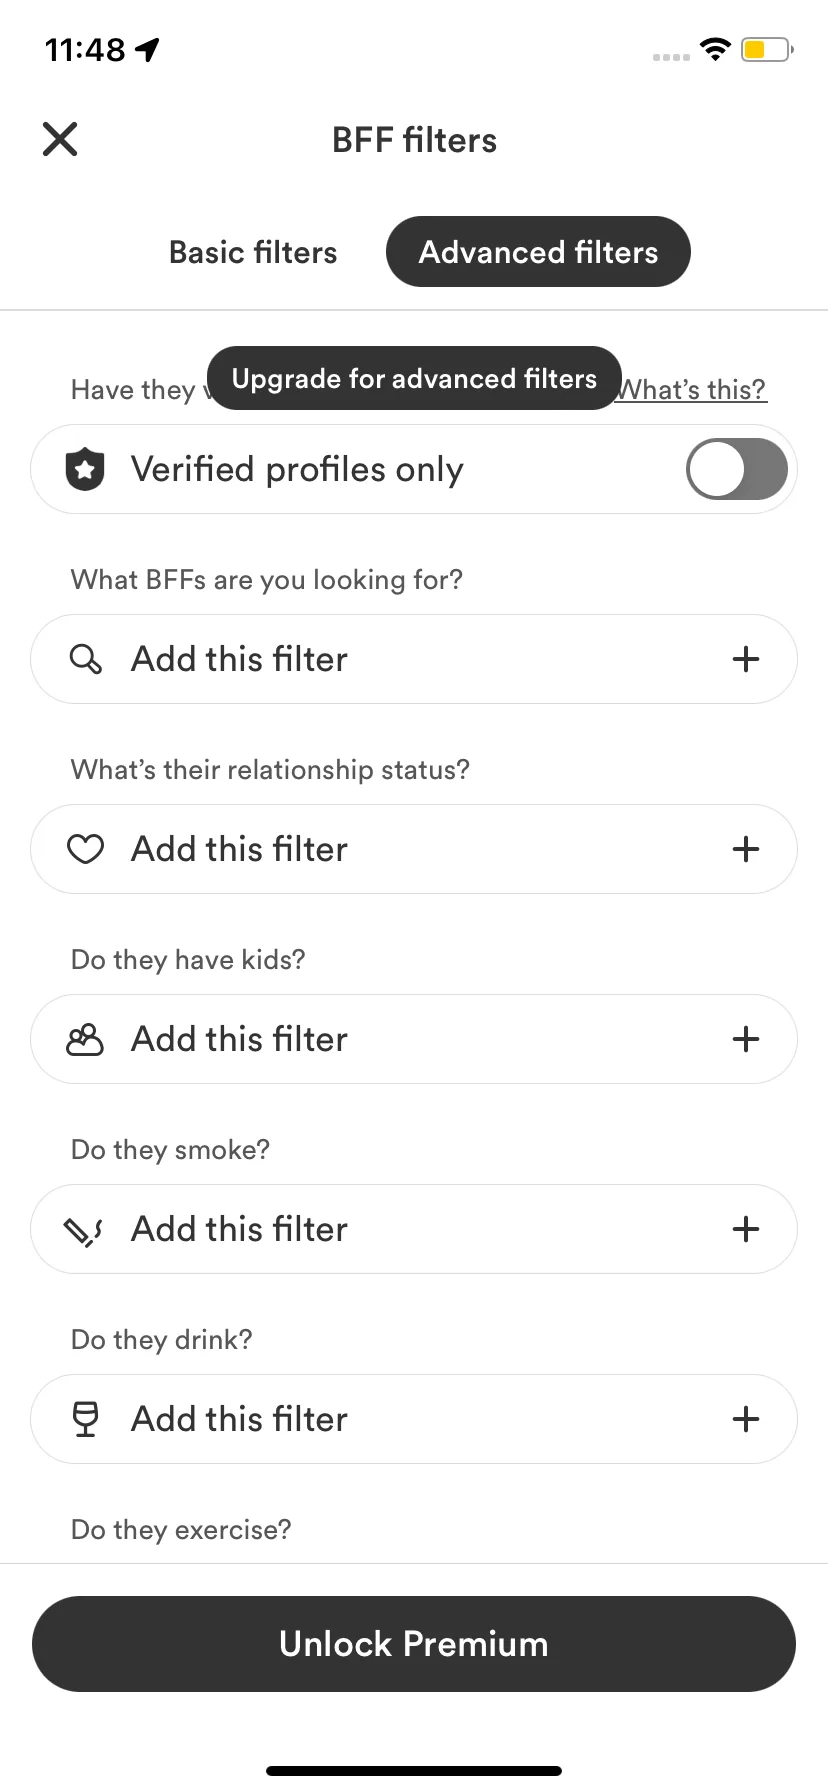Expand the have kids filter plus
This screenshot has width=828, height=1792.
click(746, 1039)
